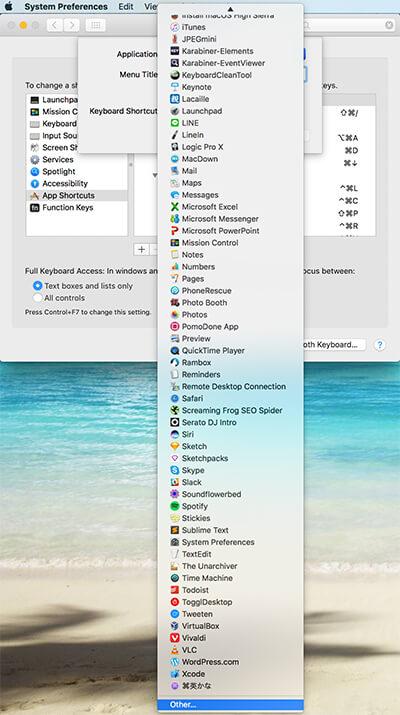This screenshot has height=715, width=400.
Task: Click the Rambox app icon
Action: coord(174,363)
